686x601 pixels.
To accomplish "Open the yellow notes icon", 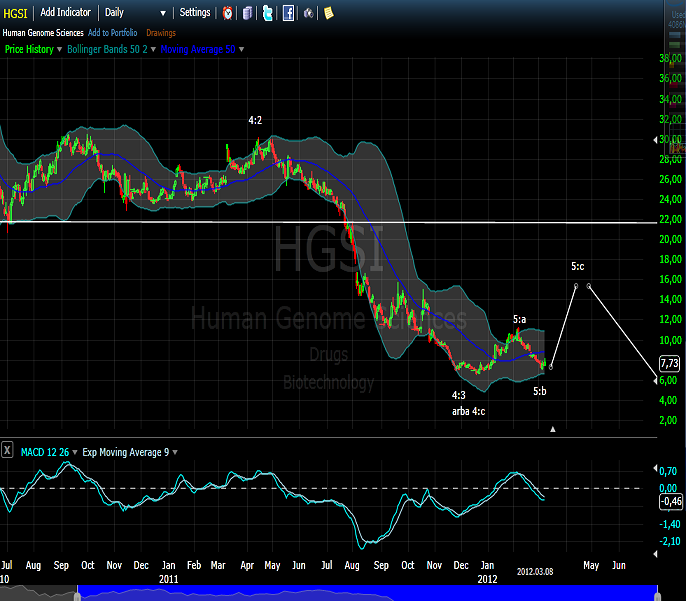I will coord(329,13).
